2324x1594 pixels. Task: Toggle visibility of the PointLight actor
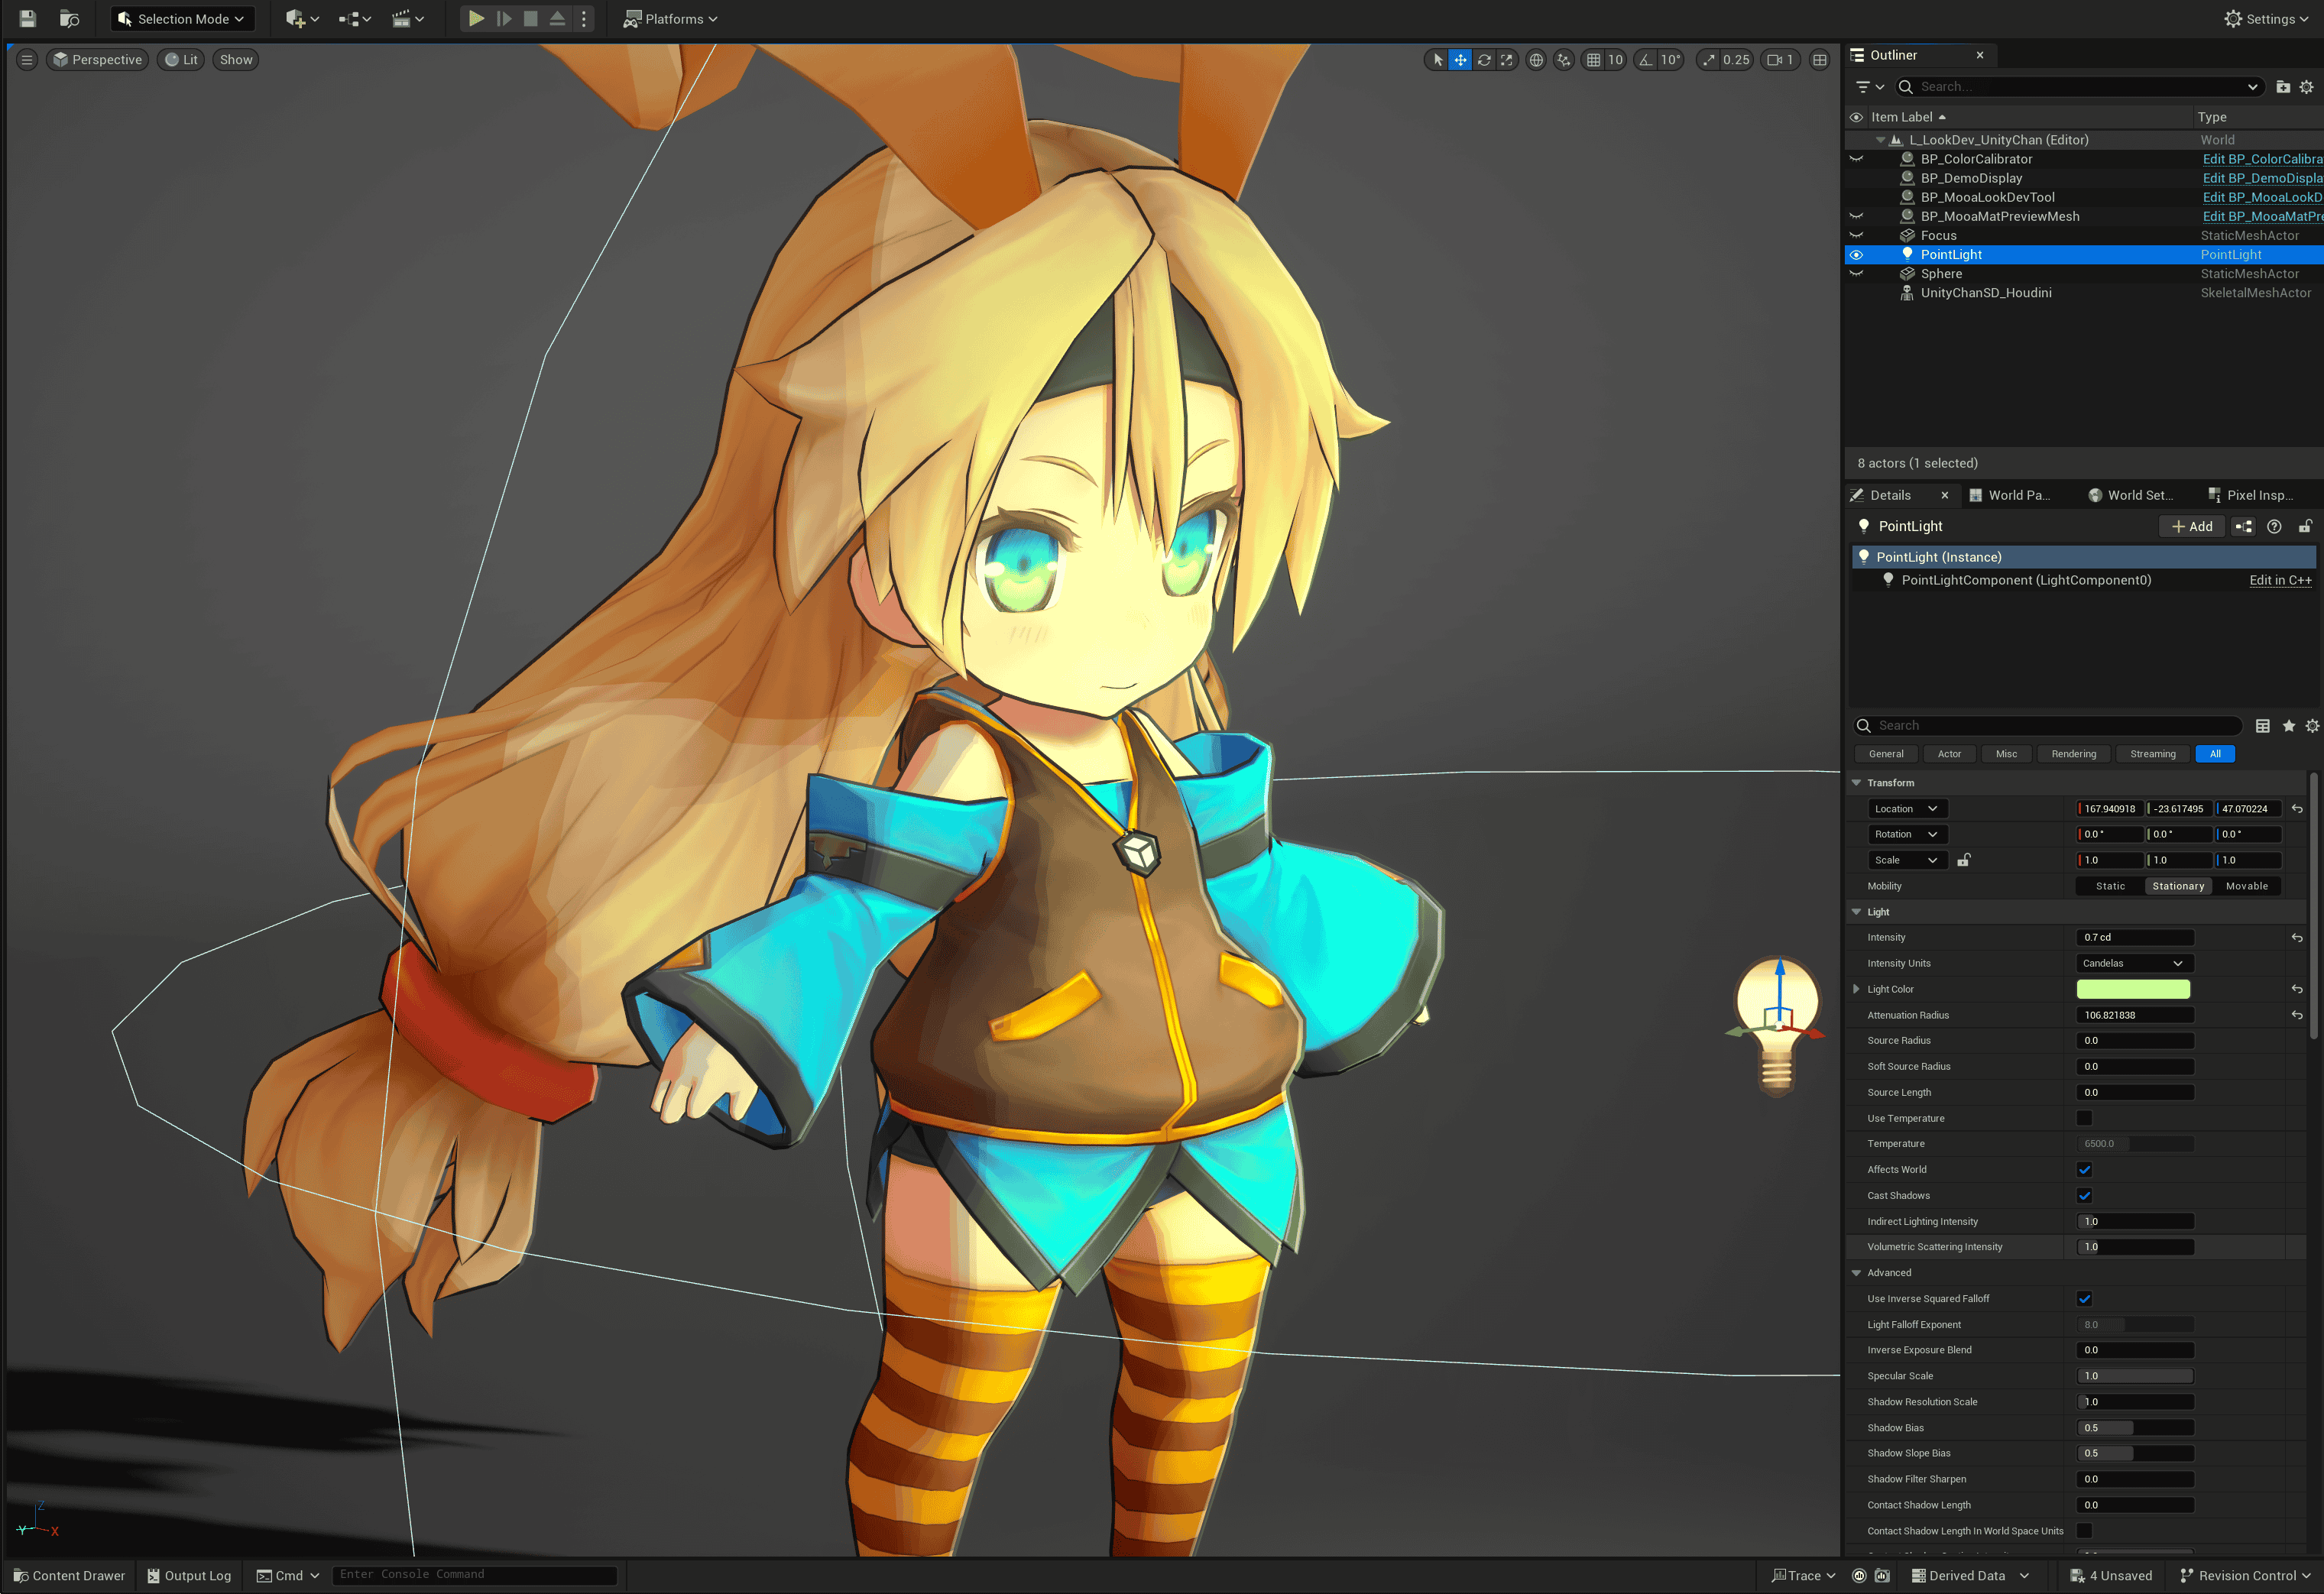pyautogui.click(x=1856, y=255)
